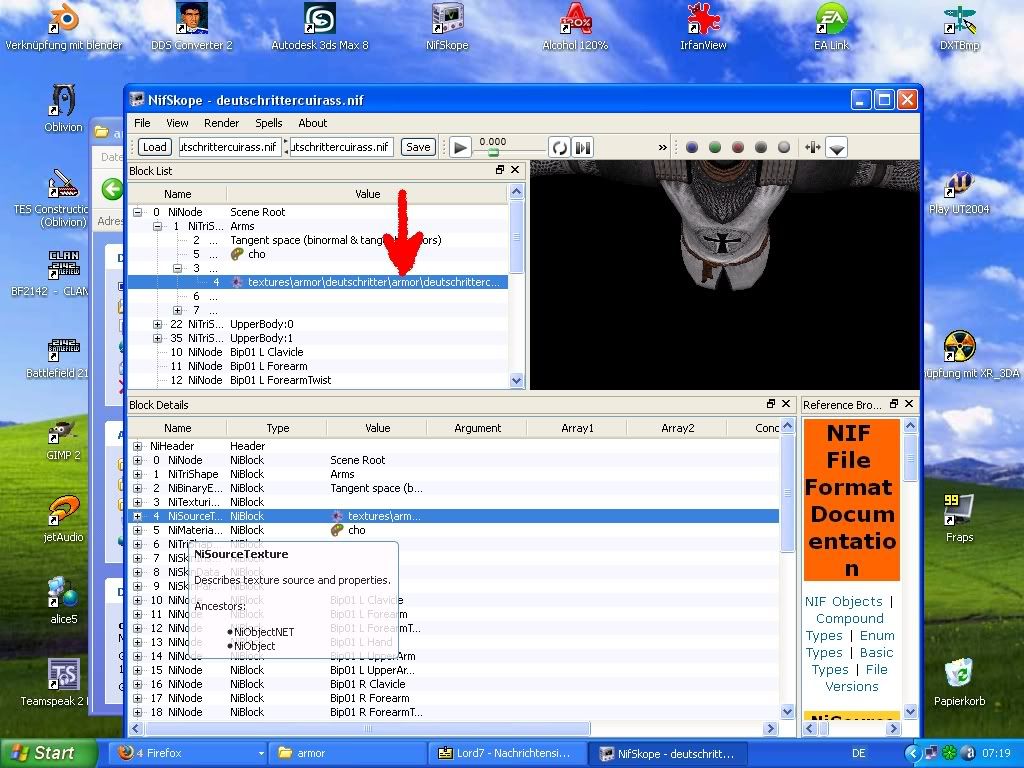This screenshot has height=768, width=1024.
Task: Click the cho material palette icon
Action: pyautogui.click(x=237, y=254)
